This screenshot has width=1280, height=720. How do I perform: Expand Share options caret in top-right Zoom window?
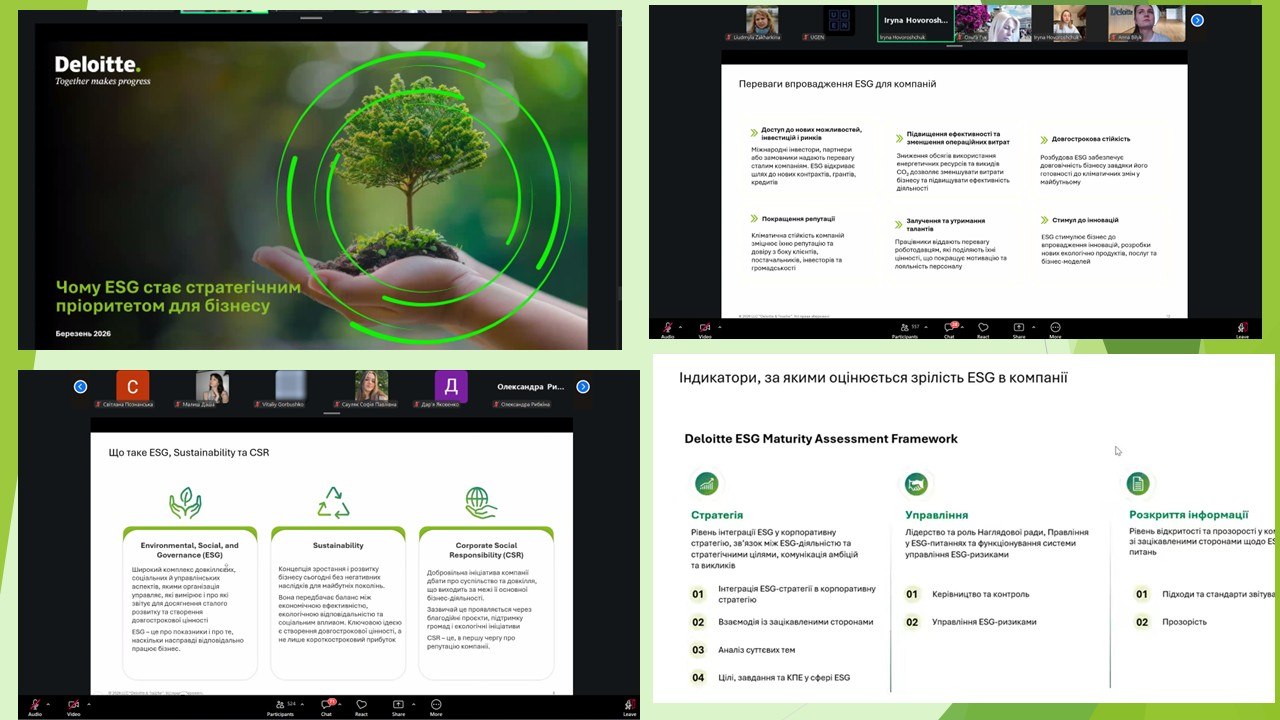(x=1032, y=325)
